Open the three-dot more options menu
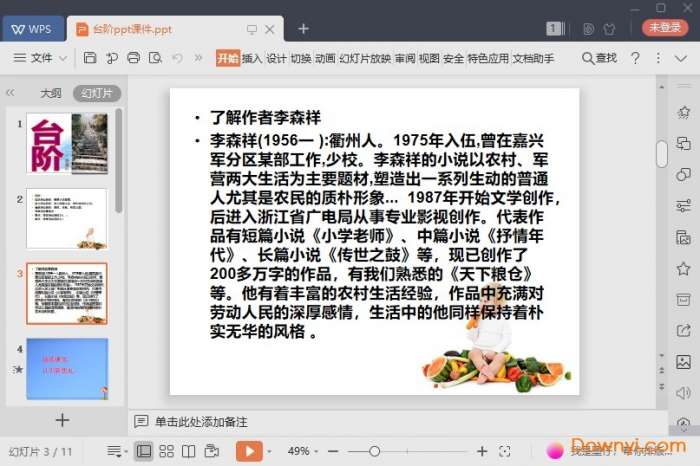 tap(658, 58)
